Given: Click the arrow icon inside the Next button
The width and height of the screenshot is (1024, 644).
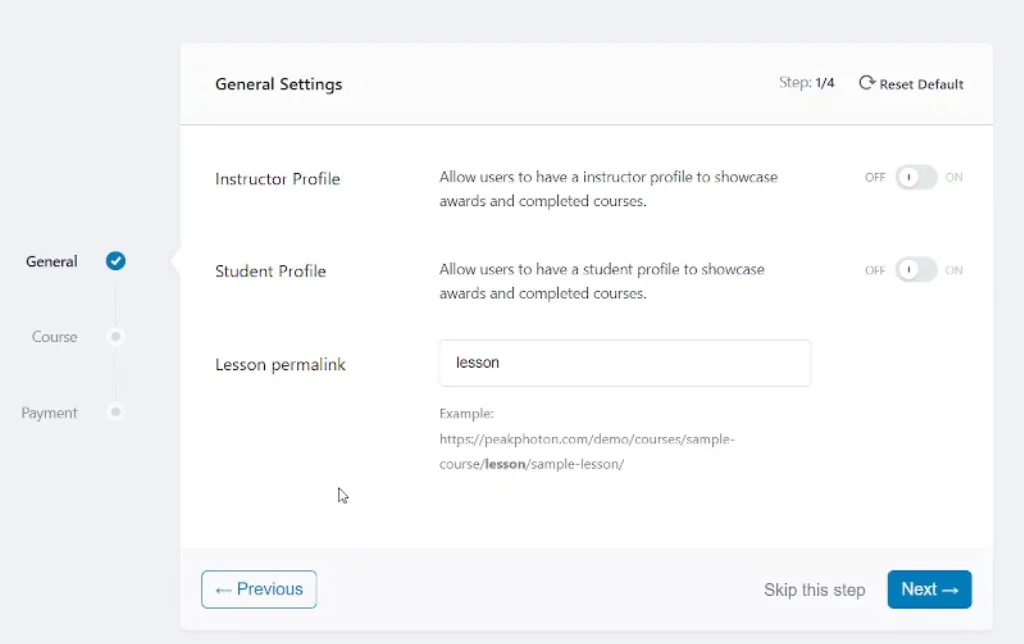Looking at the screenshot, I should point(948,589).
